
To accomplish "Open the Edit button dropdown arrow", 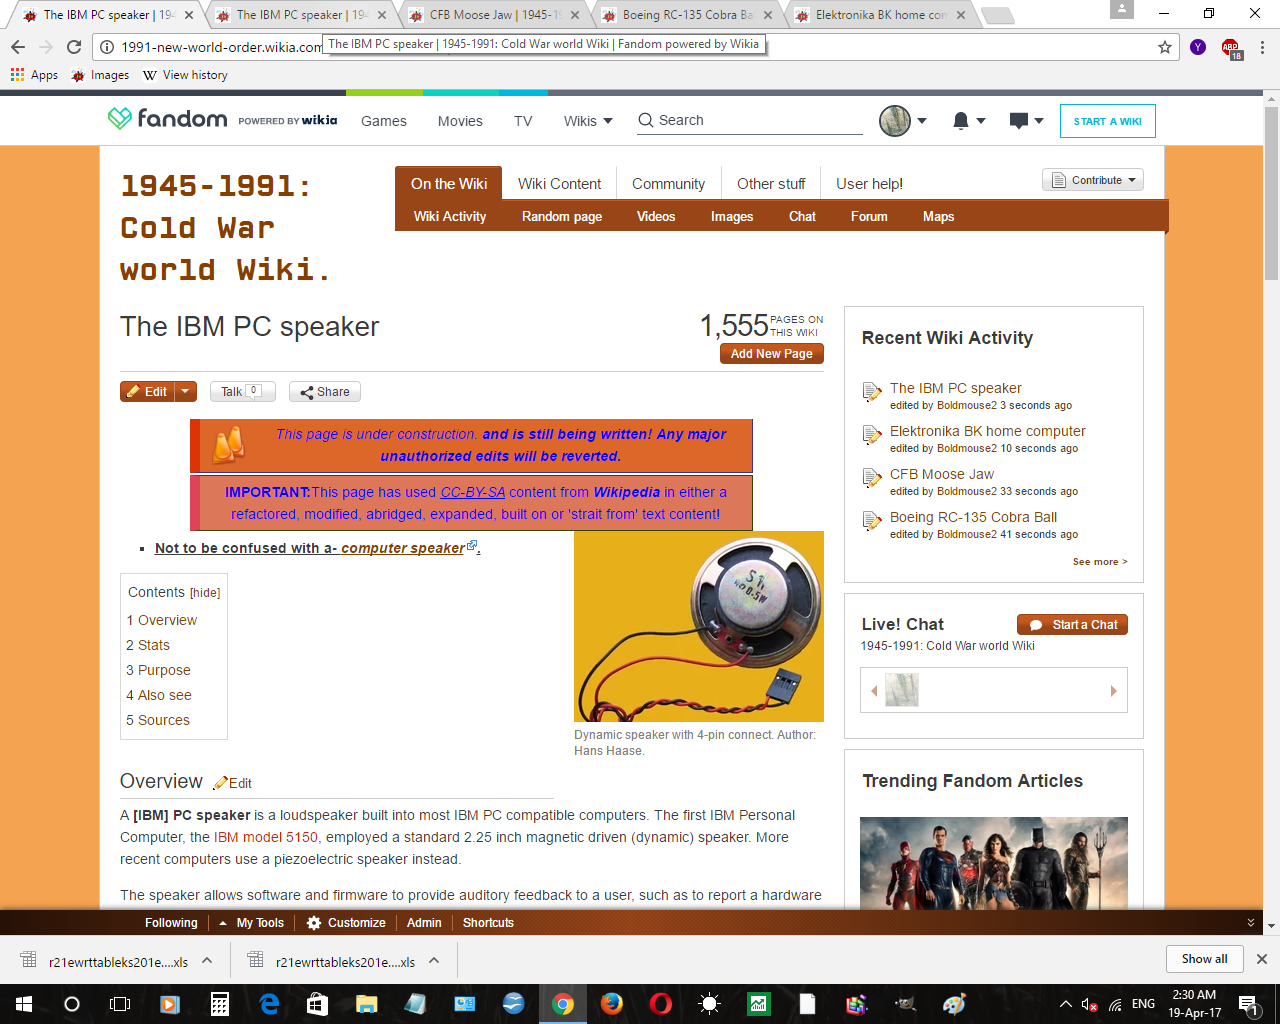I will (185, 392).
